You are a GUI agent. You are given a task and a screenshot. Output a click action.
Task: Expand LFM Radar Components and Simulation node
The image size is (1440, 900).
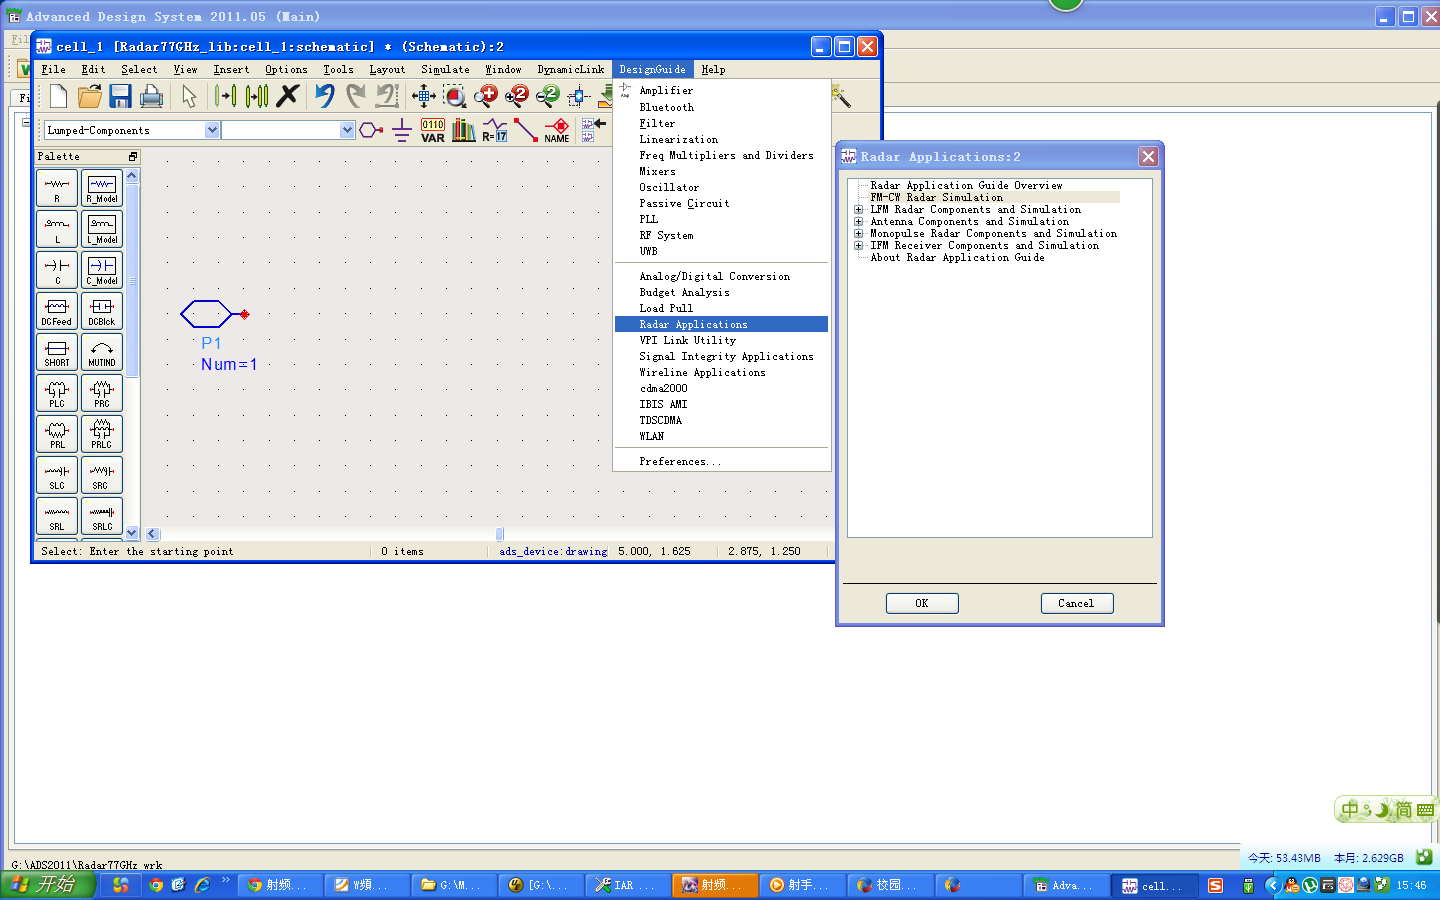pos(858,209)
